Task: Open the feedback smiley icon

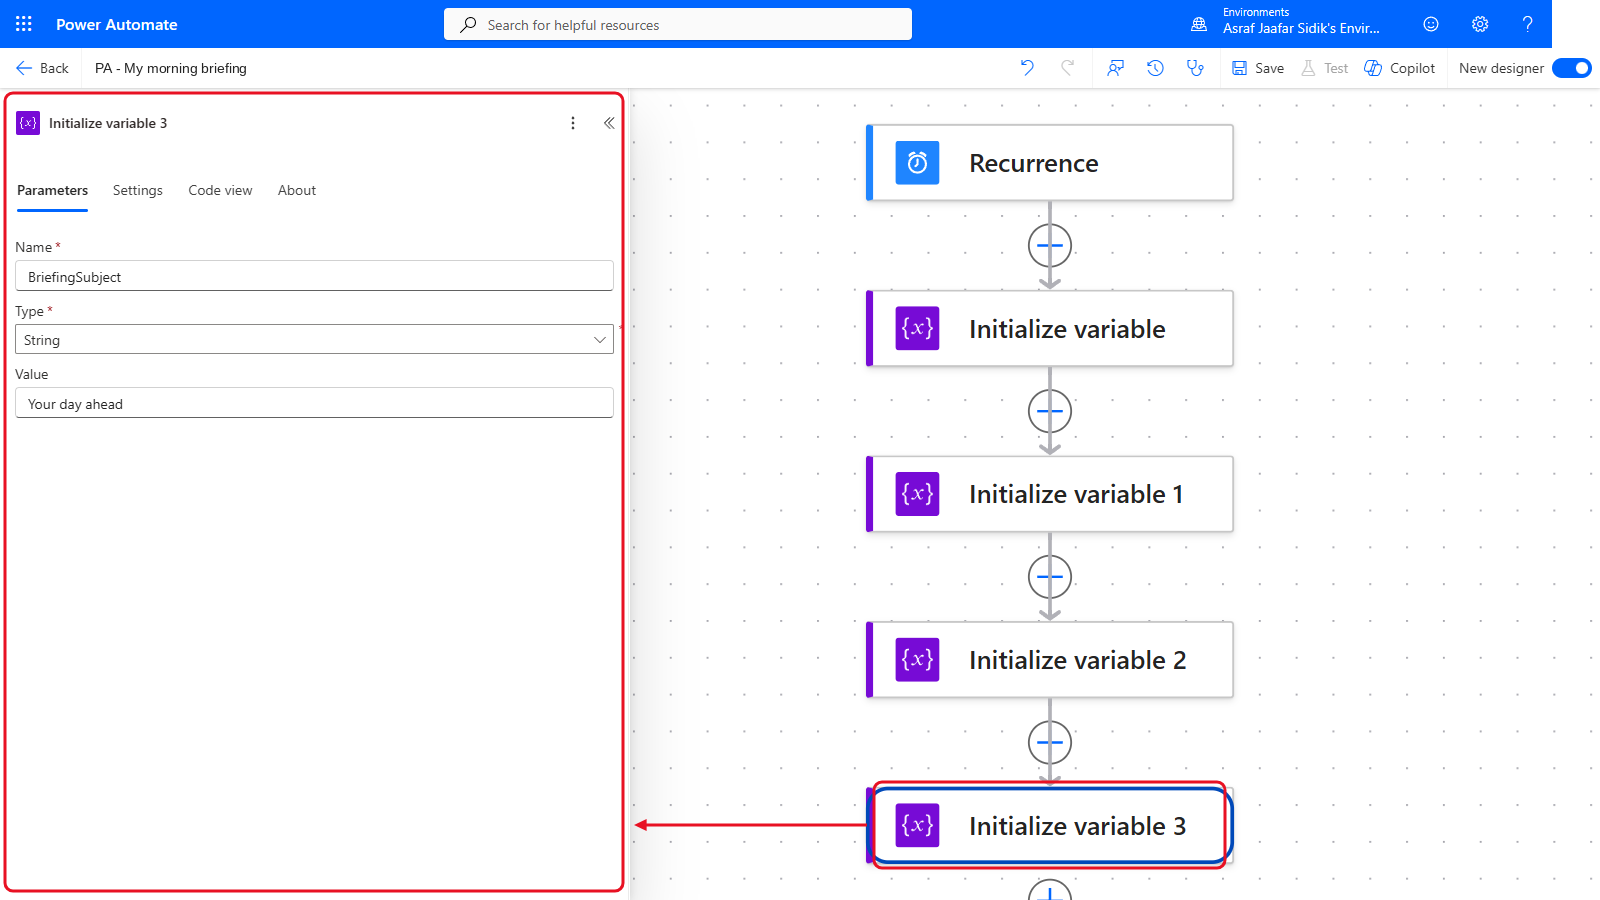Action: 1431,24
